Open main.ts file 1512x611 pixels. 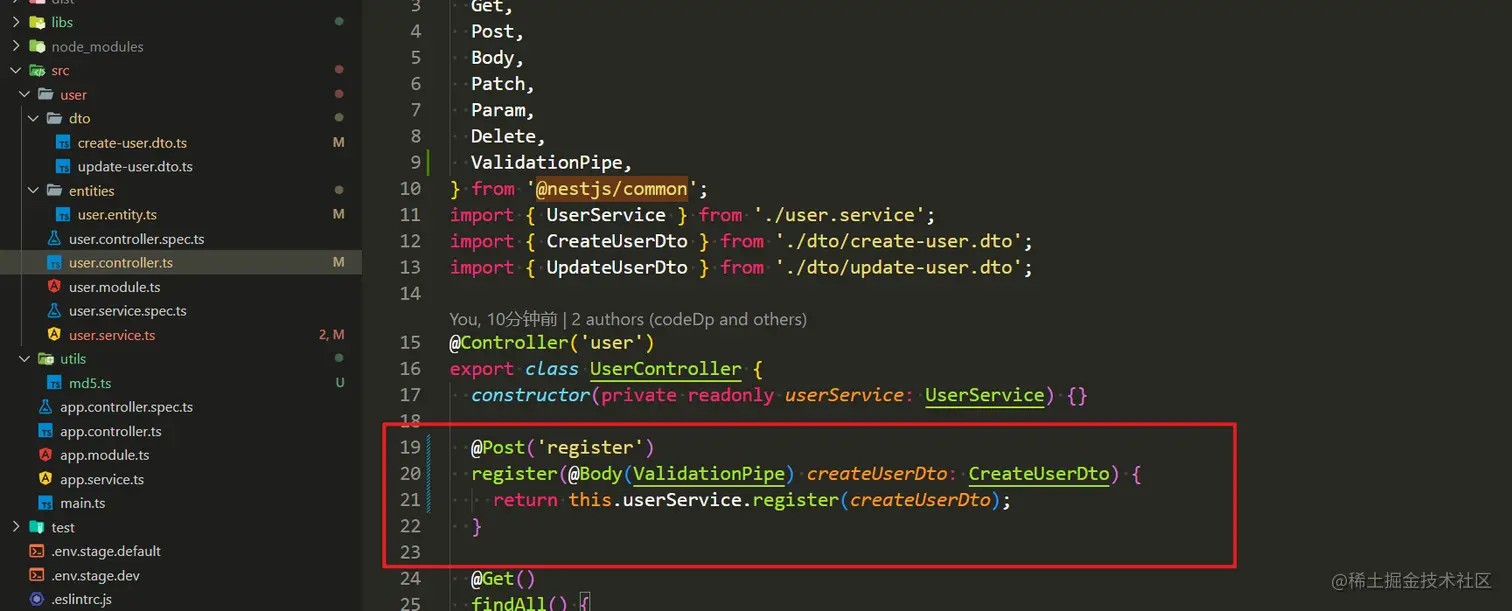coord(83,503)
